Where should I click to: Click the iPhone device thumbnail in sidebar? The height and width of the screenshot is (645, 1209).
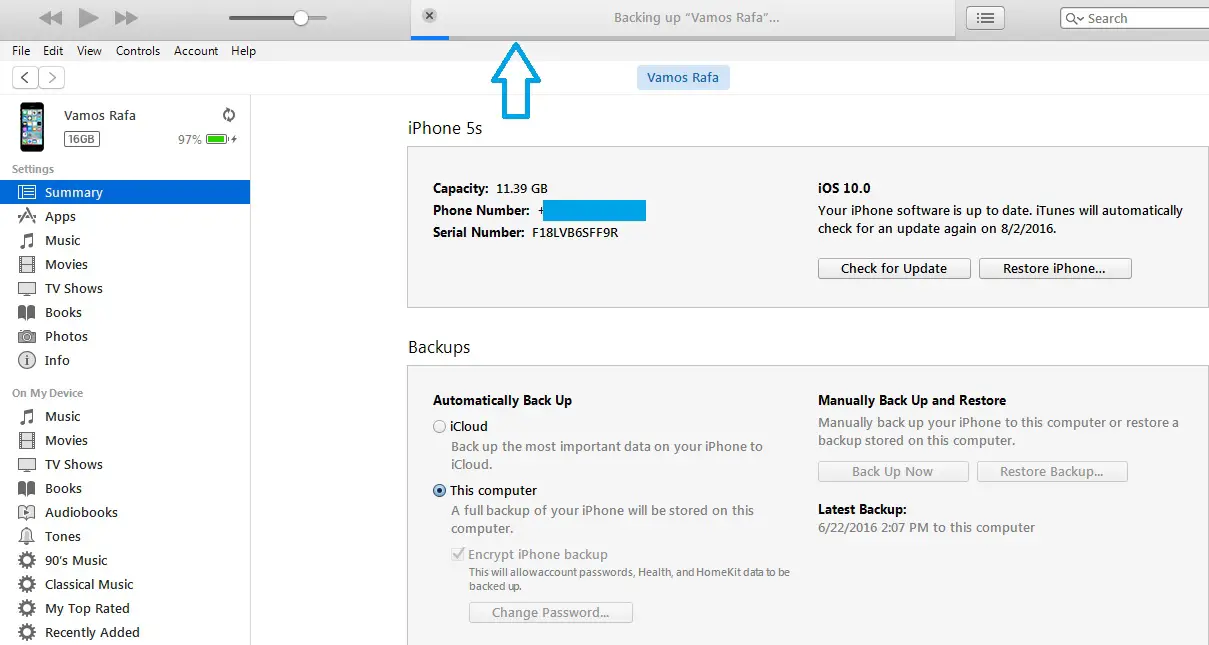(x=32, y=126)
